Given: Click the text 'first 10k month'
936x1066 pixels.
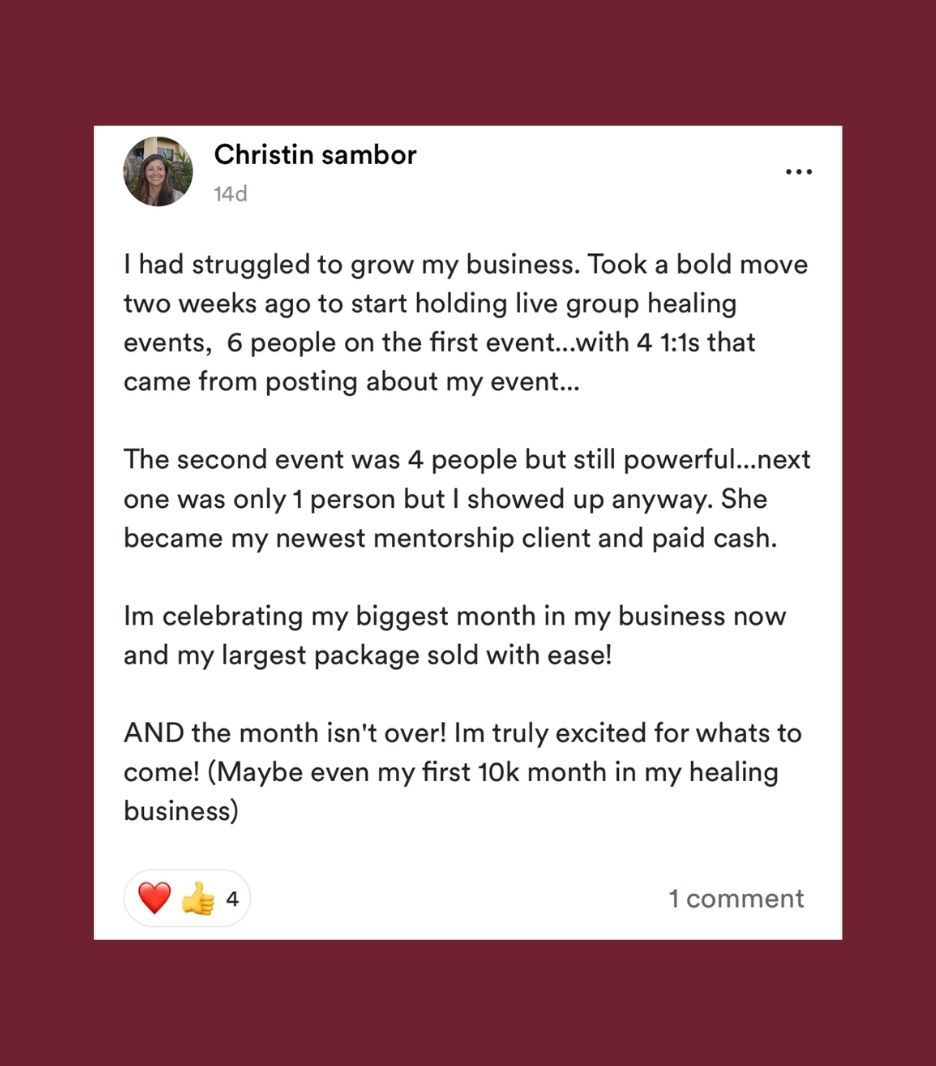Looking at the screenshot, I should (x=514, y=772).
